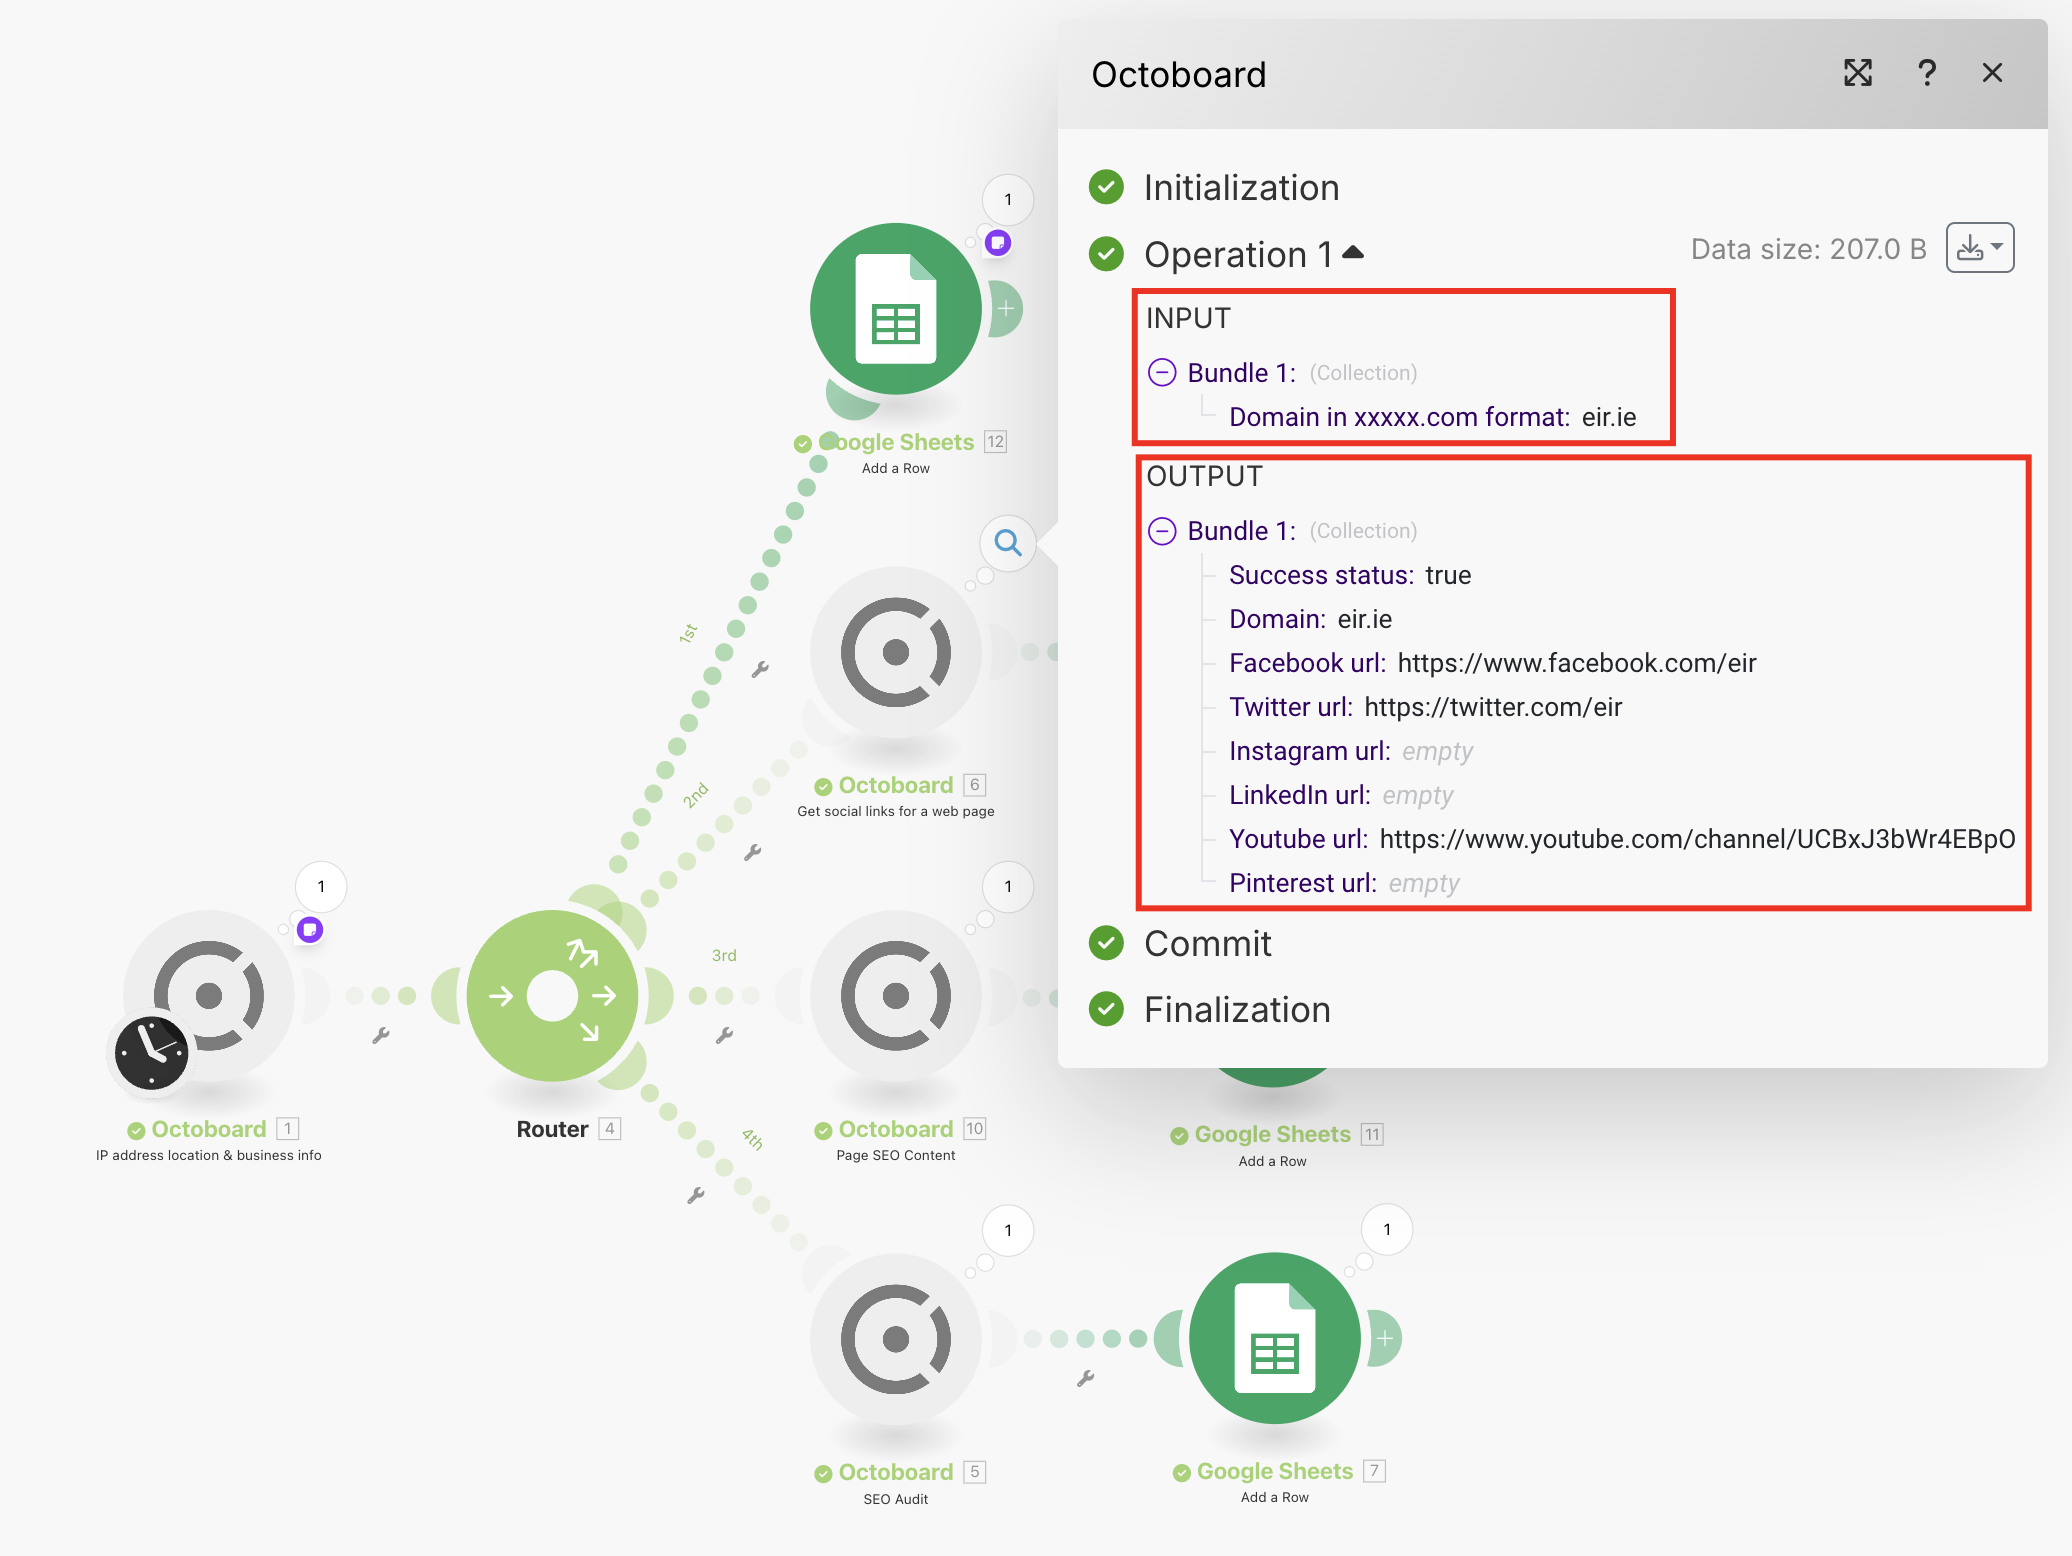Expand the Octoboard panel to fullscreen
The height and width of the screenshot is (1556, 2072).
[1857, 73]
